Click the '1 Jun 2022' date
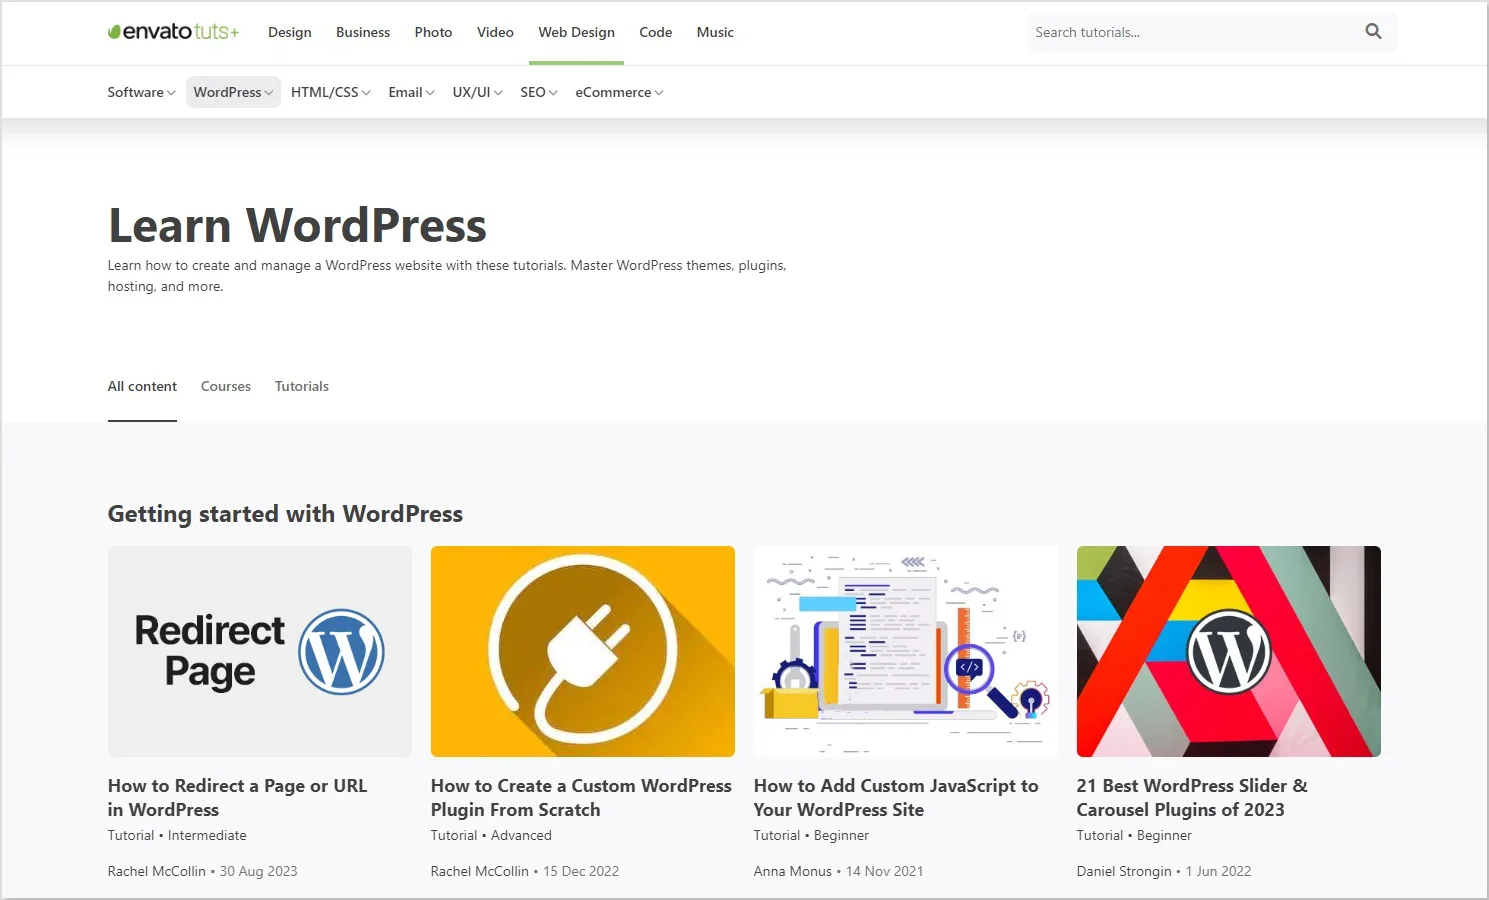Image resolution: width=1489 pixels, height=900 pixels. 1218,871
